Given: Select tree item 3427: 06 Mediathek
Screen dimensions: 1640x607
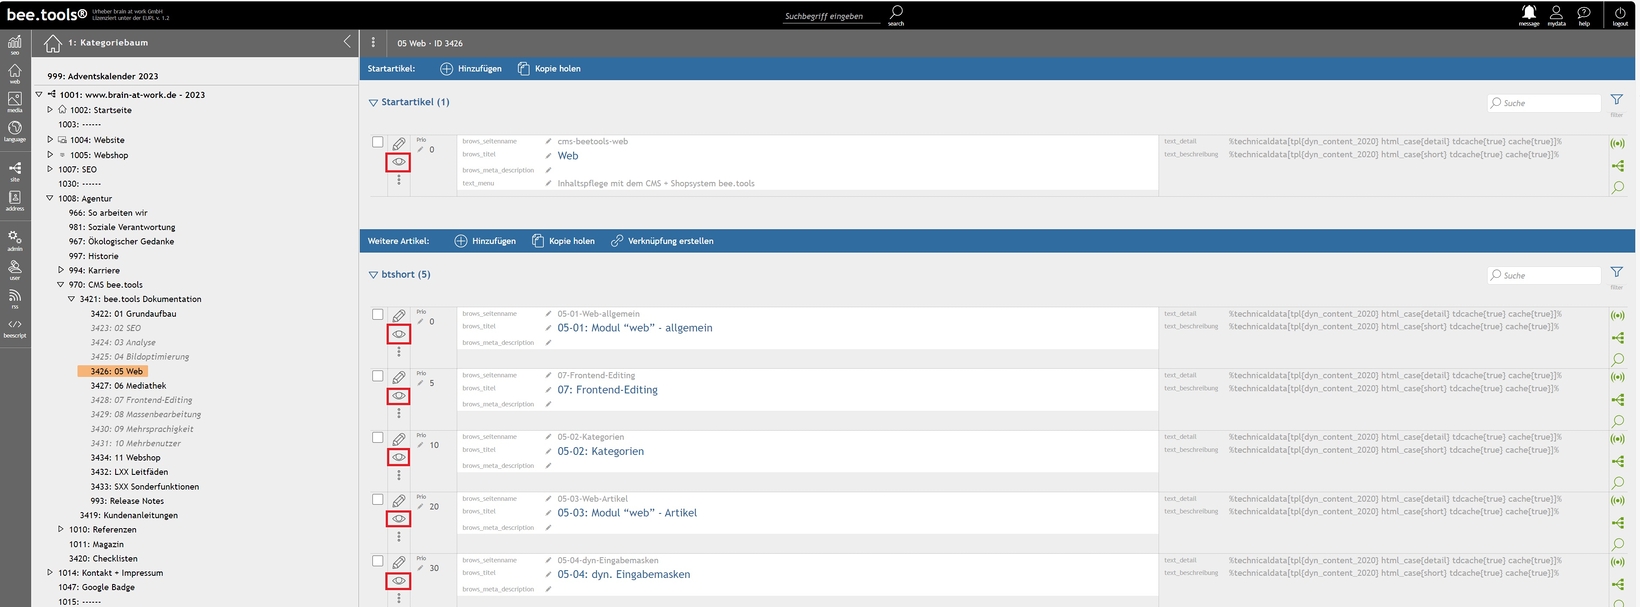Looking at the screenshot, I should 128,385.
